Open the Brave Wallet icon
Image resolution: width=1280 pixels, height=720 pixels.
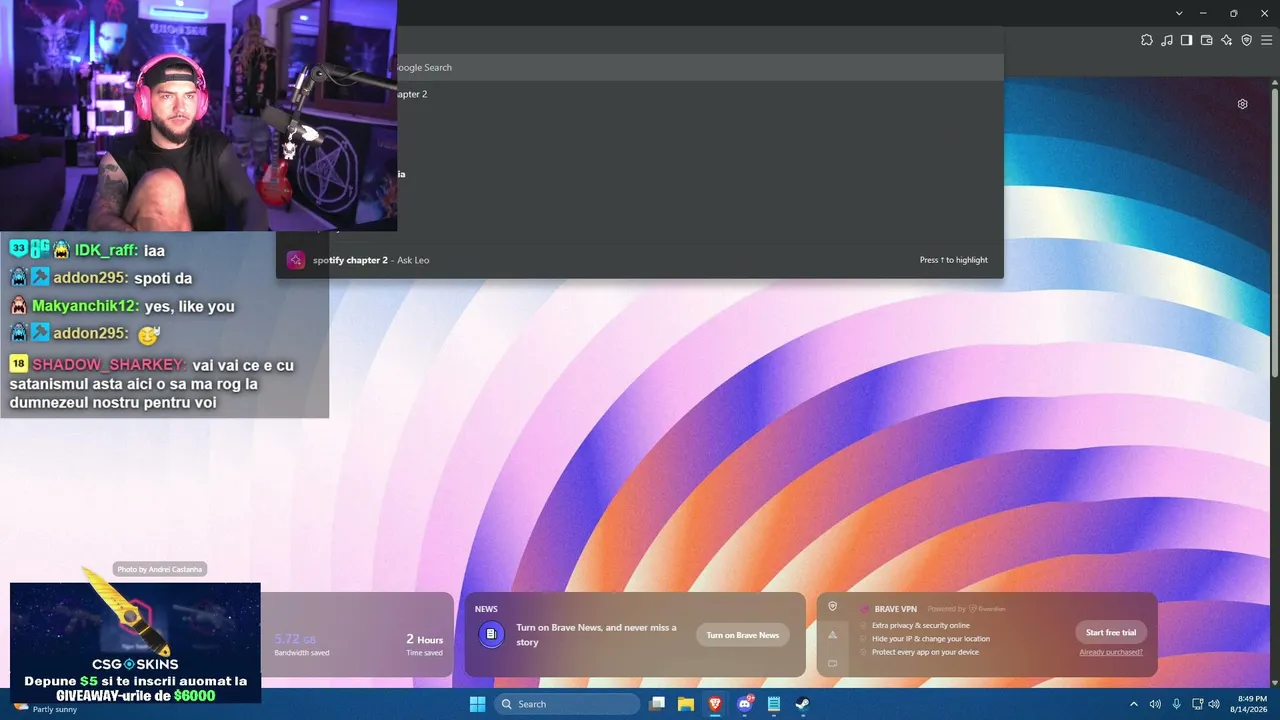pyautogui.click(x=1206, y=40)
